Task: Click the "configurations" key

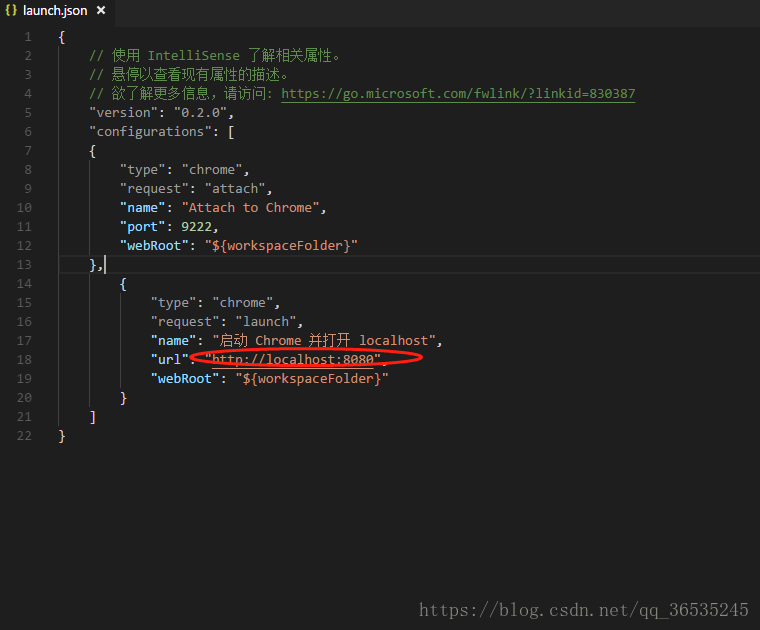Action: [150, 131]
